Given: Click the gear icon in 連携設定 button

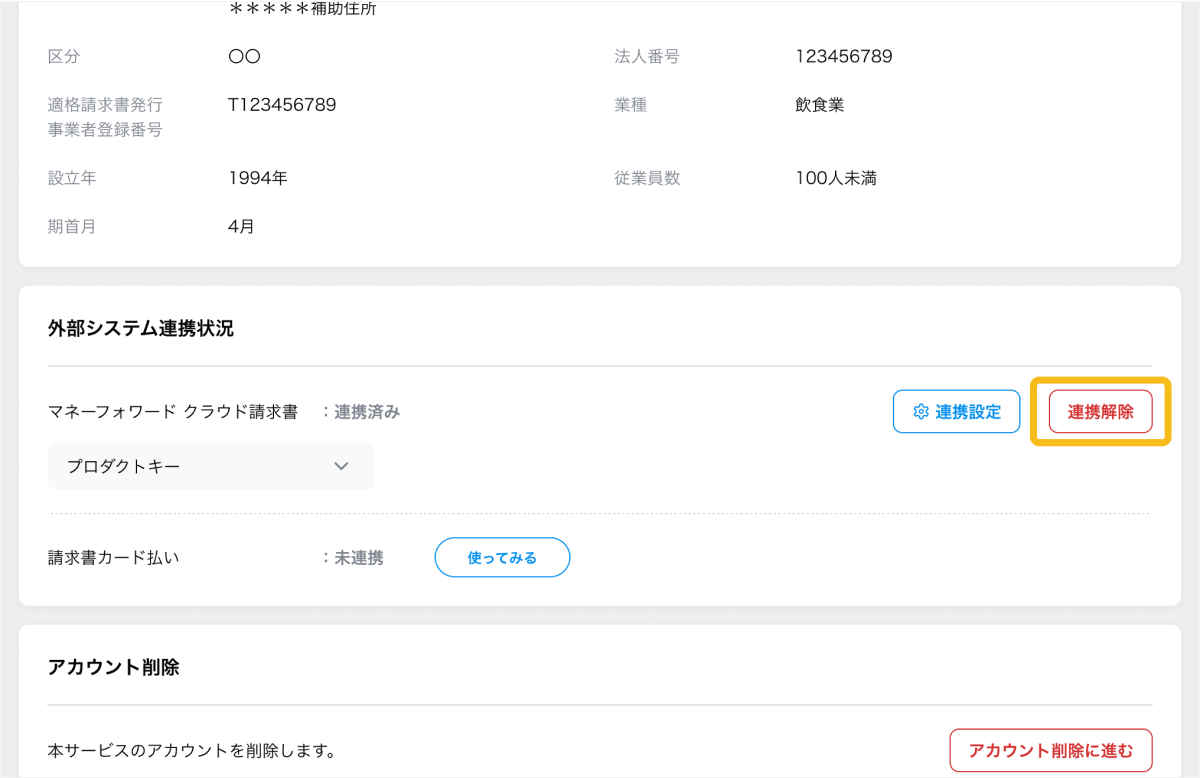Looking at the screenshot, I should 921,412.
